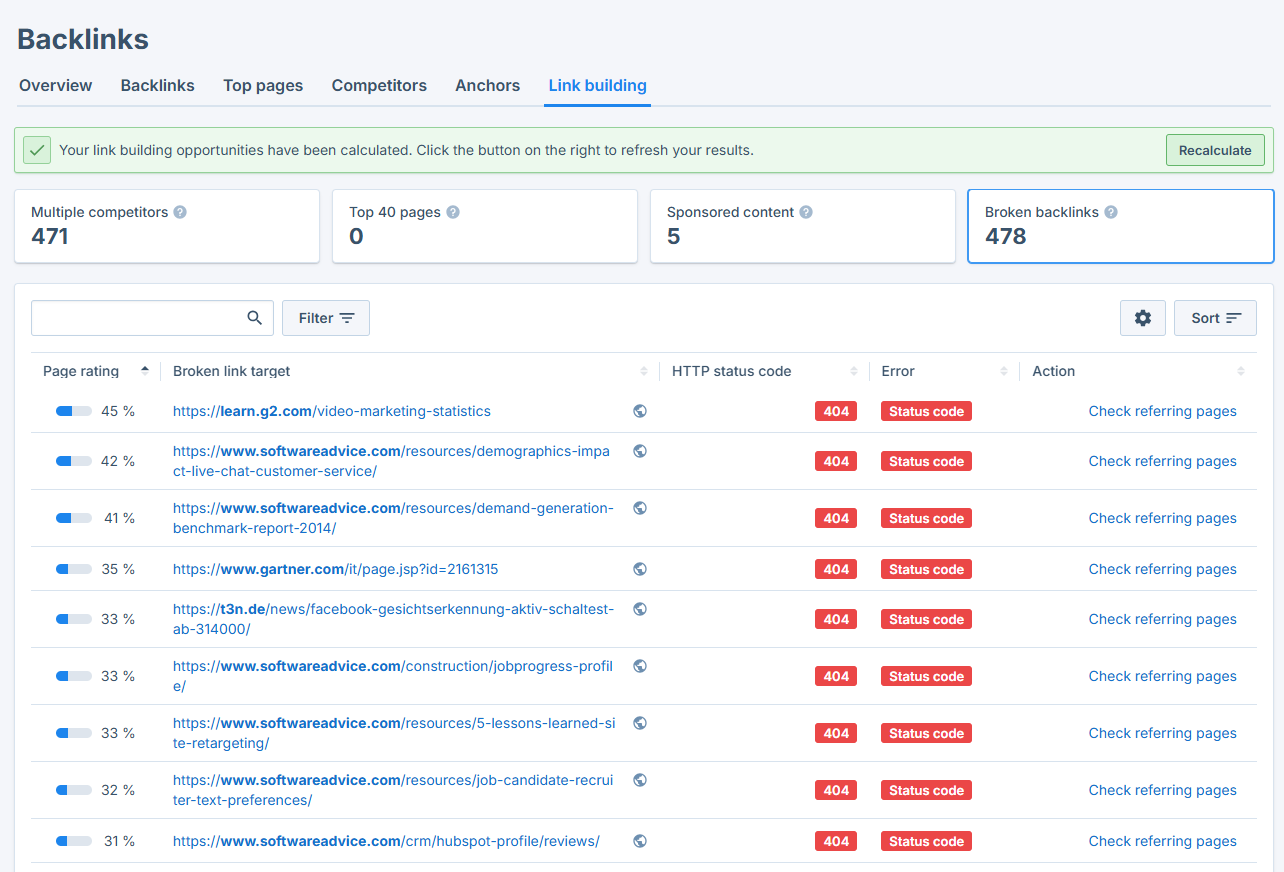
Task: Toggle Page rating sort order
Action: (x=143, y=370)
